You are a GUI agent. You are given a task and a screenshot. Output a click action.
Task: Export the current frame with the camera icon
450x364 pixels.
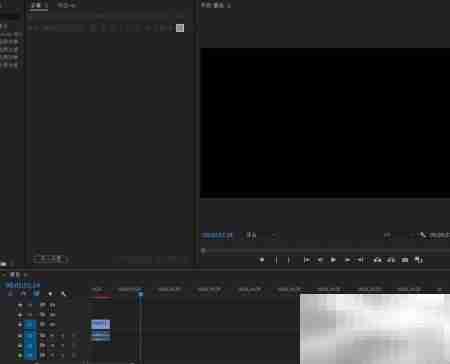click(404, 260)
